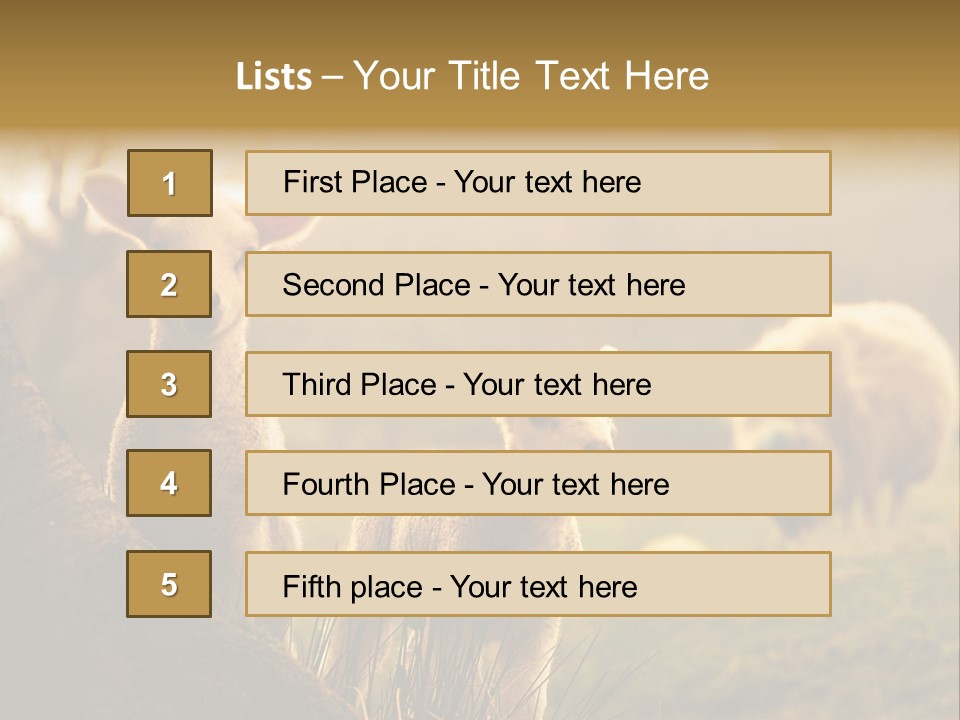Click the number 5 box

click(x=169, y=584)
